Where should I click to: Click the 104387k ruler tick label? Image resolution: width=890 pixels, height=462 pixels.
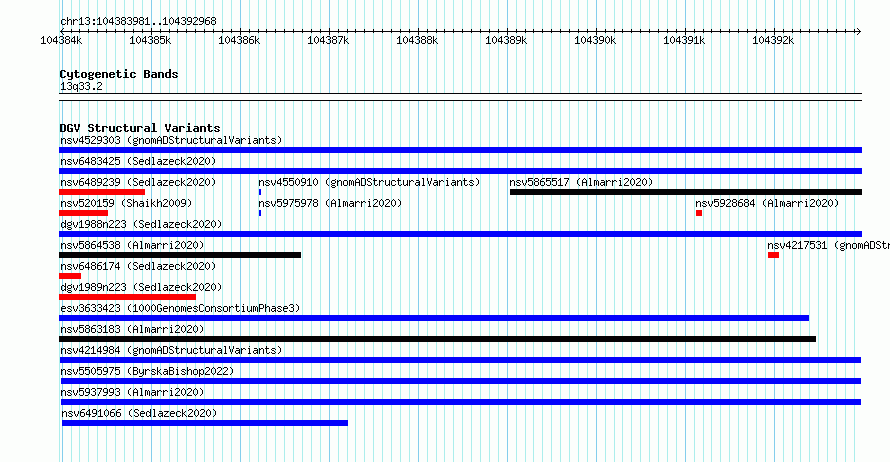tap(328, 40)
